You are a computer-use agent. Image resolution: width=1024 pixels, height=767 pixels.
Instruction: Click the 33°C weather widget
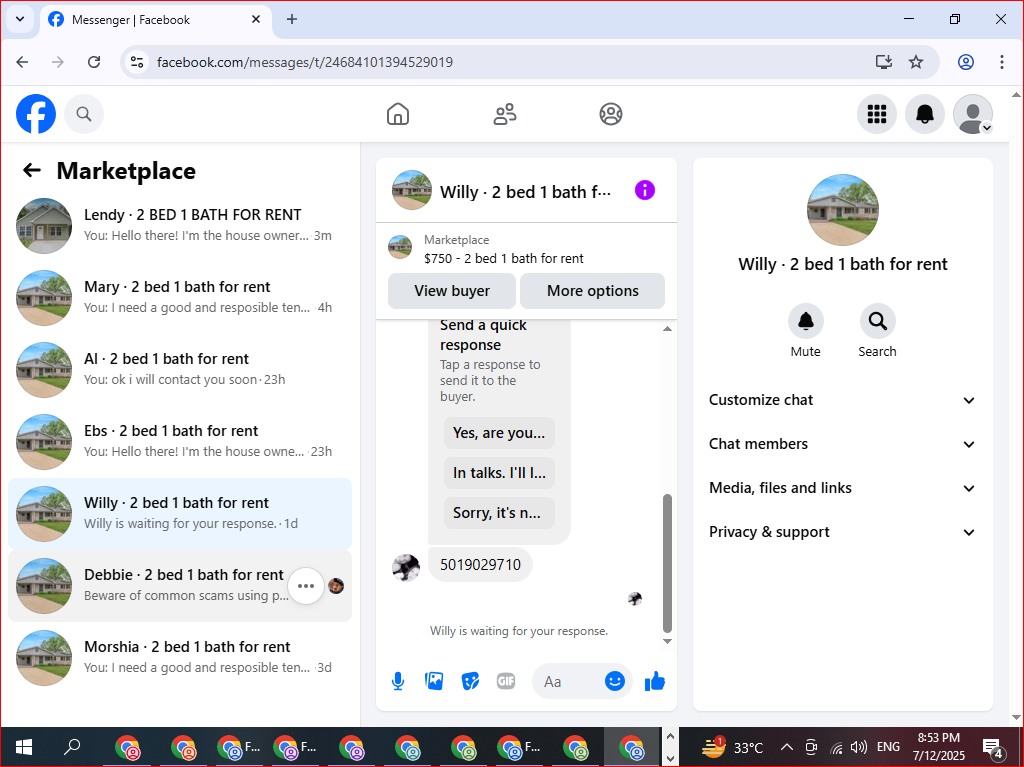[x=733, y=747]
